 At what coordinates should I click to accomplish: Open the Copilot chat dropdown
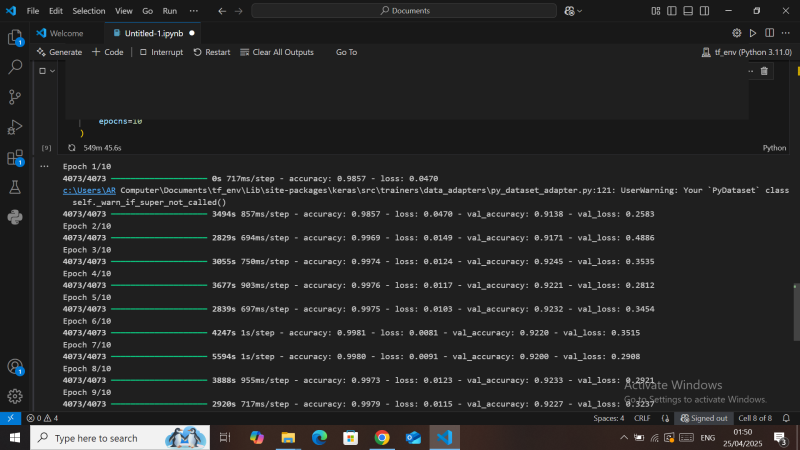[x=573, y=11]
